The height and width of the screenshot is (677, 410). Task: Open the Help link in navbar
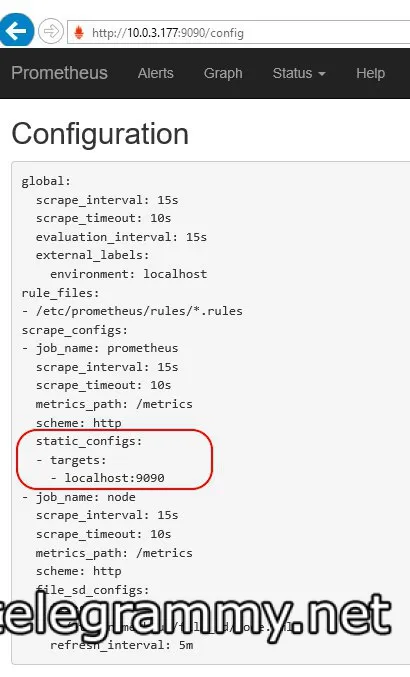(370, 73)
